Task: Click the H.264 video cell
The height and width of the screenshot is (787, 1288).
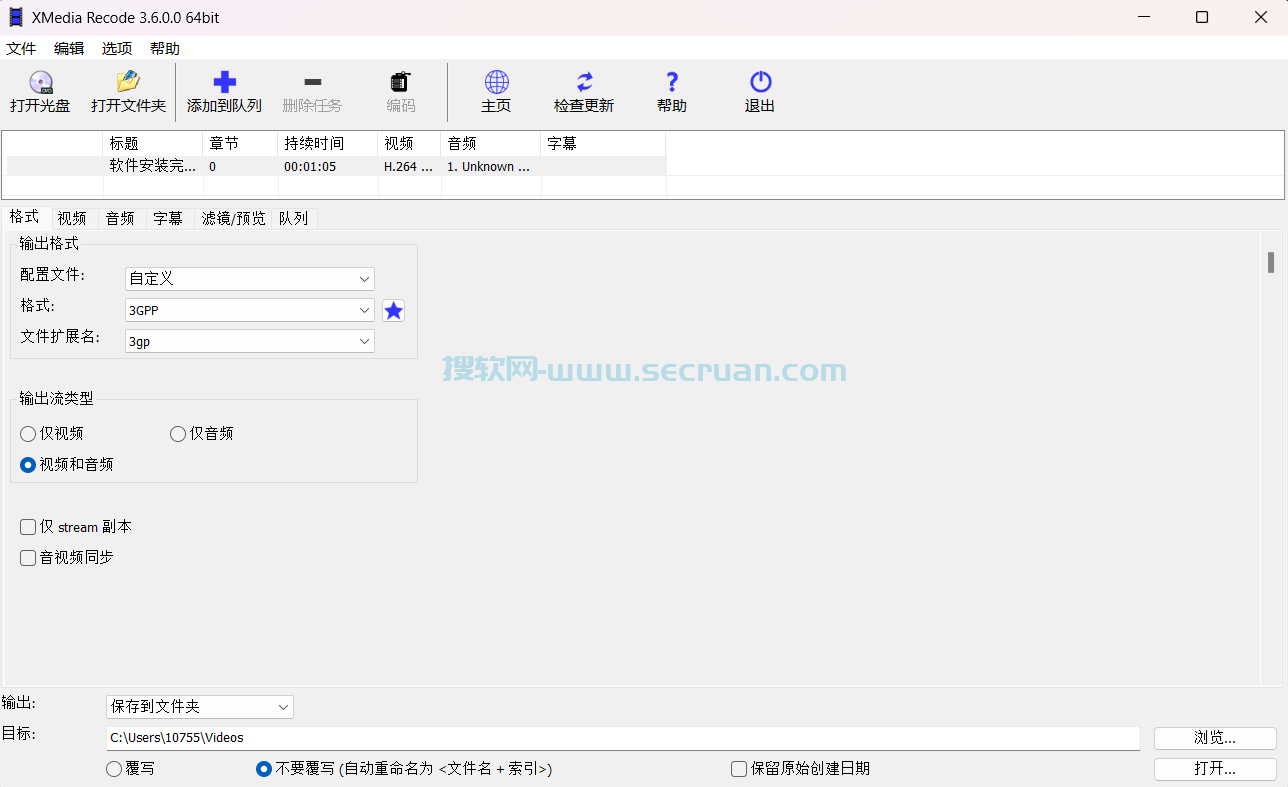Action: tap(409, 166)
